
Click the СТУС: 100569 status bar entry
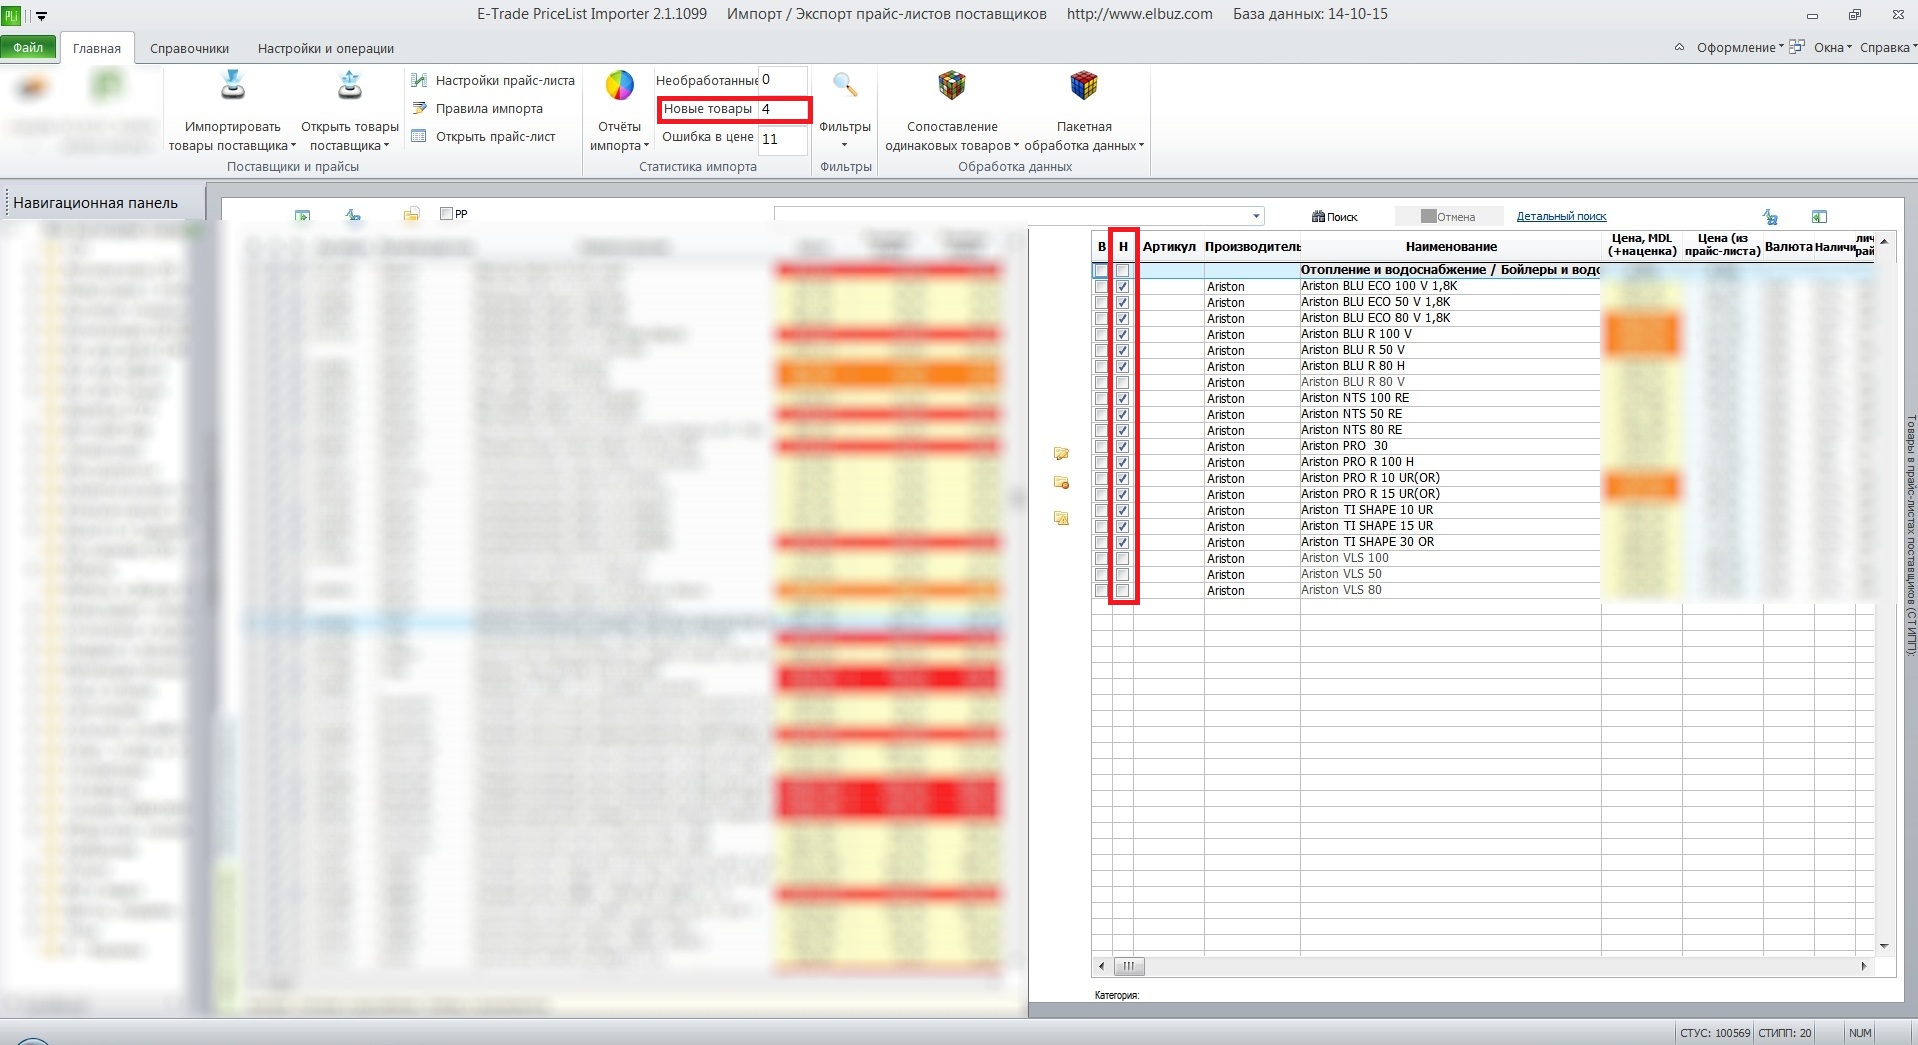coord(1715,1033)
